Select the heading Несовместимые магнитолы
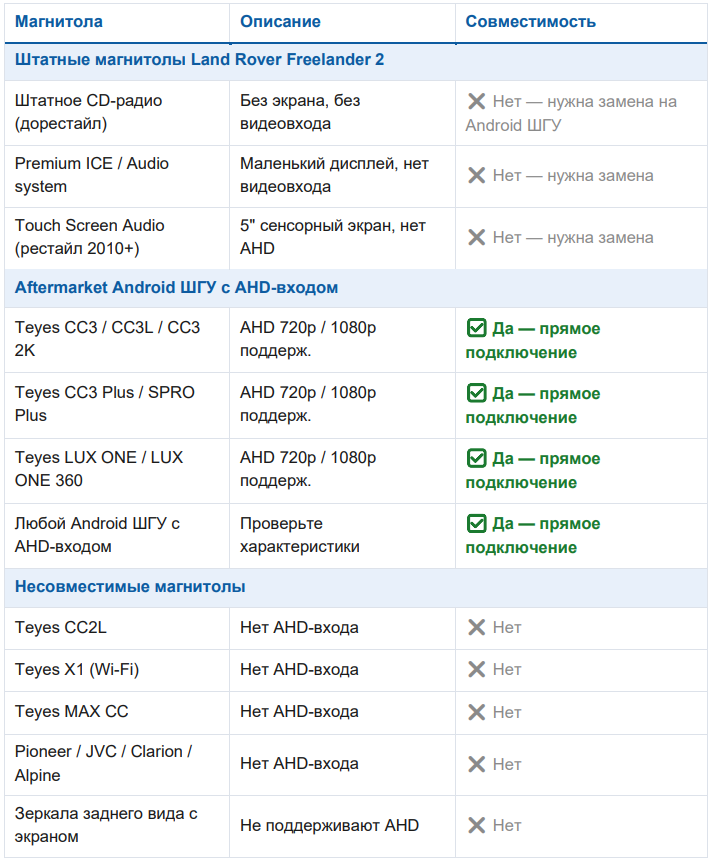The height and width of the screenshot is (865, 712). 130,586
